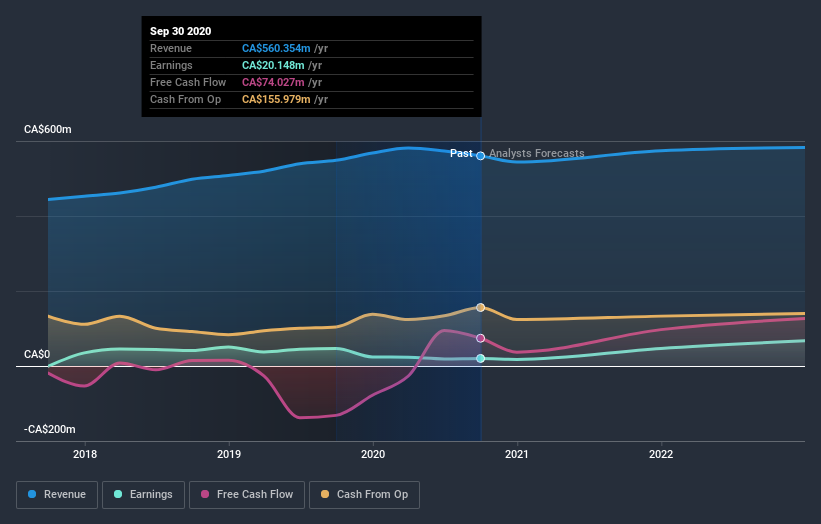Toggle the Cash From Op legend button
821x524 pixels.
click(364, 495)
